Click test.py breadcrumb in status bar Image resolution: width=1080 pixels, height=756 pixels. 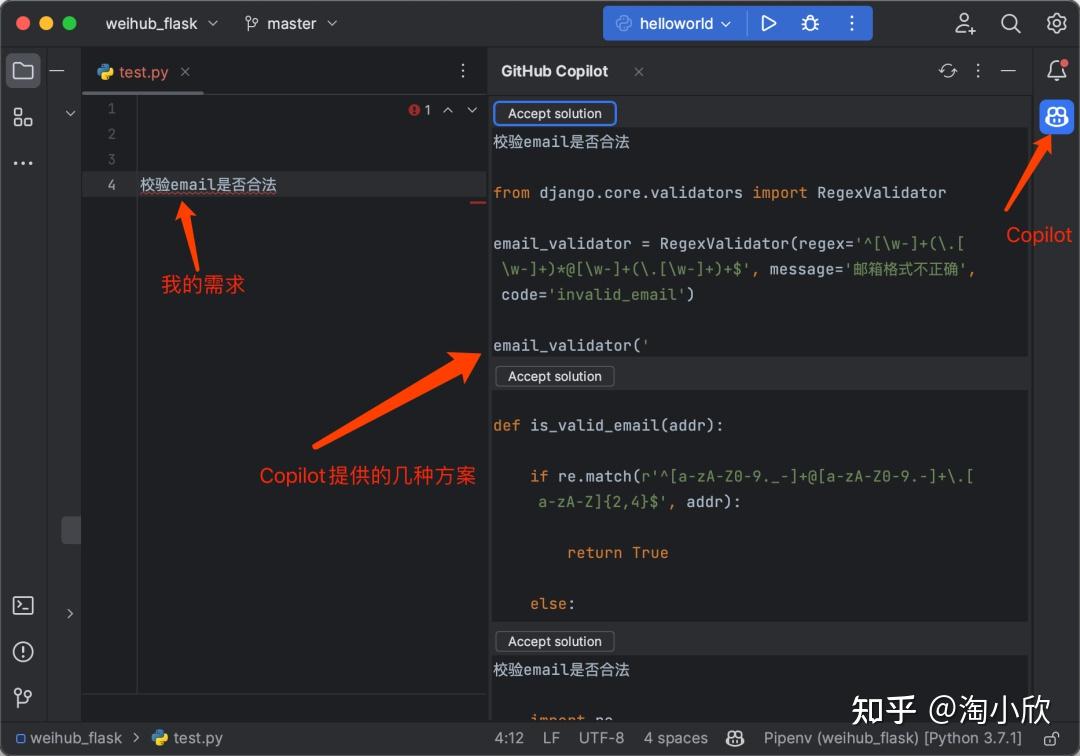point(187,738)
